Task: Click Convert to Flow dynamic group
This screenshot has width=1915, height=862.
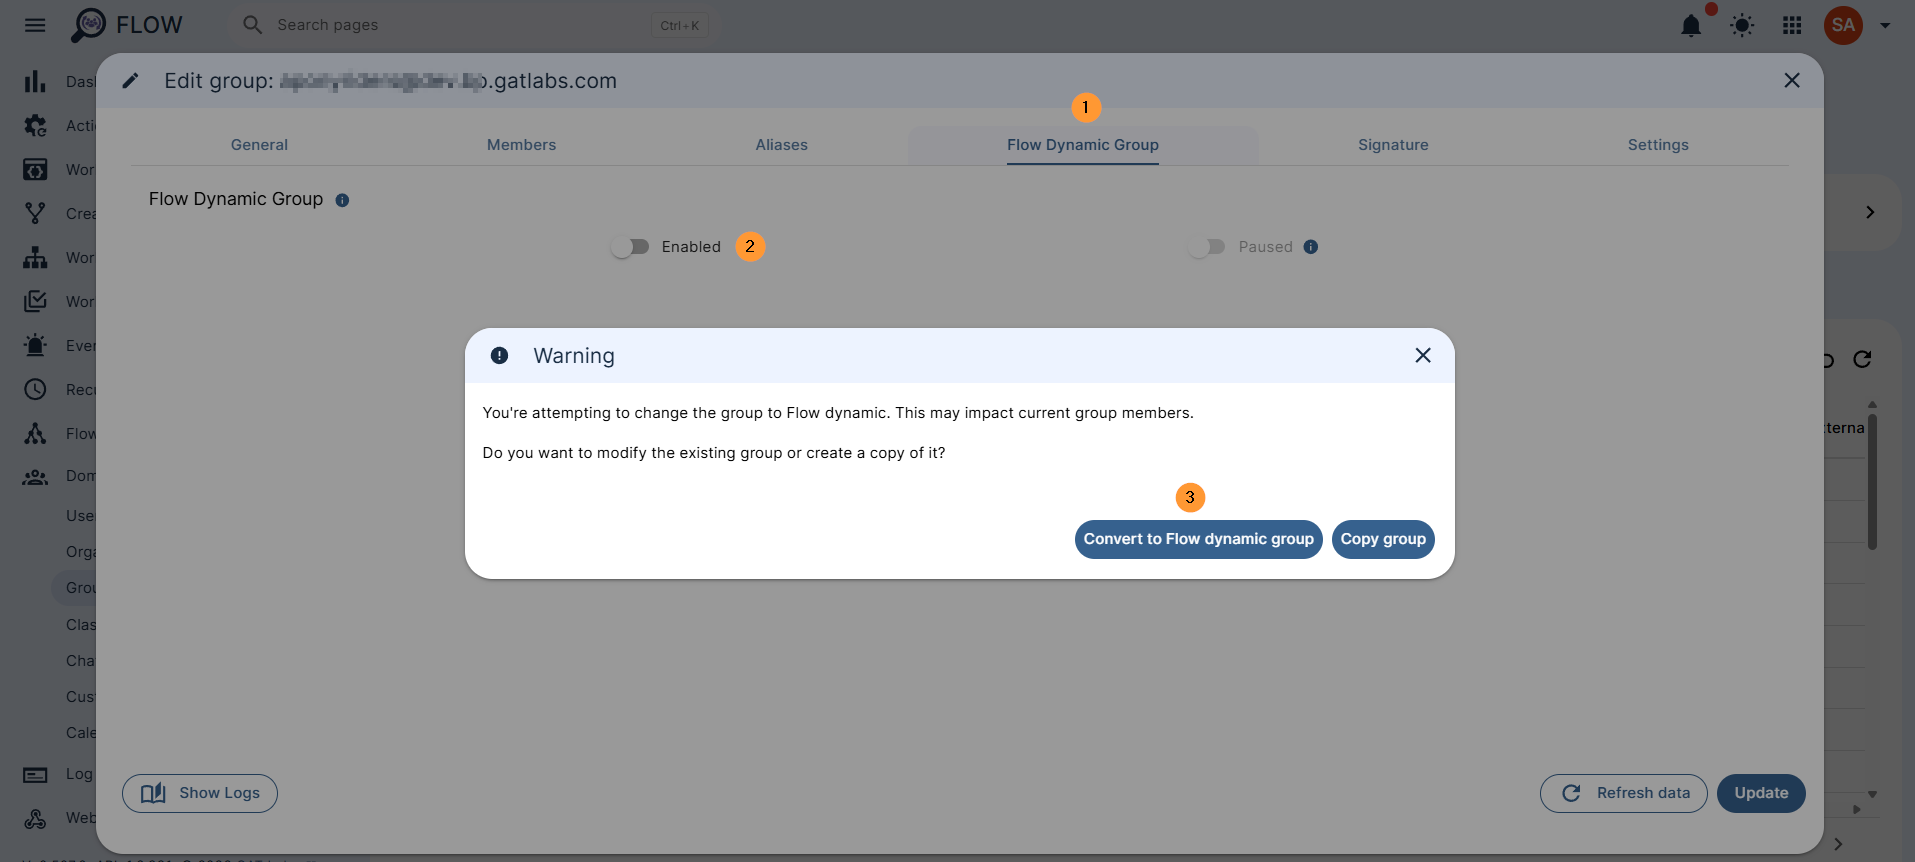Action: (x=1198, y=539)
